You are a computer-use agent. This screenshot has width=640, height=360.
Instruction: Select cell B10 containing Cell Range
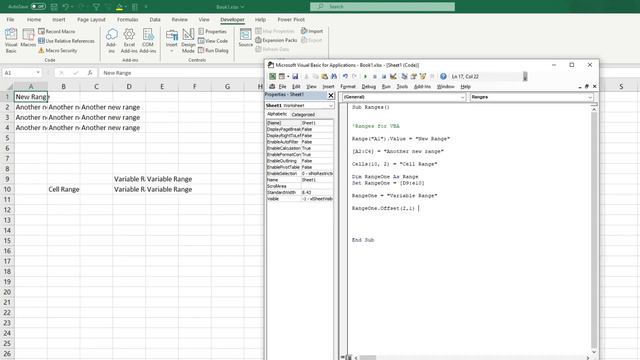[64, 189]
